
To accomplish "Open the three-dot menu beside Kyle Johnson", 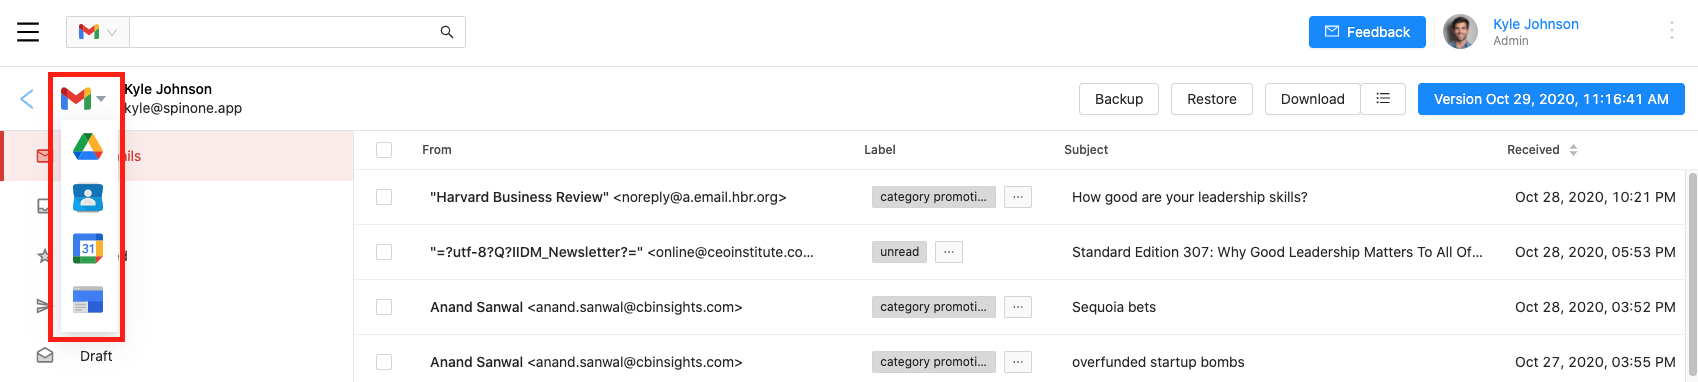I will pyautogui.click(x=1671, y=31).
